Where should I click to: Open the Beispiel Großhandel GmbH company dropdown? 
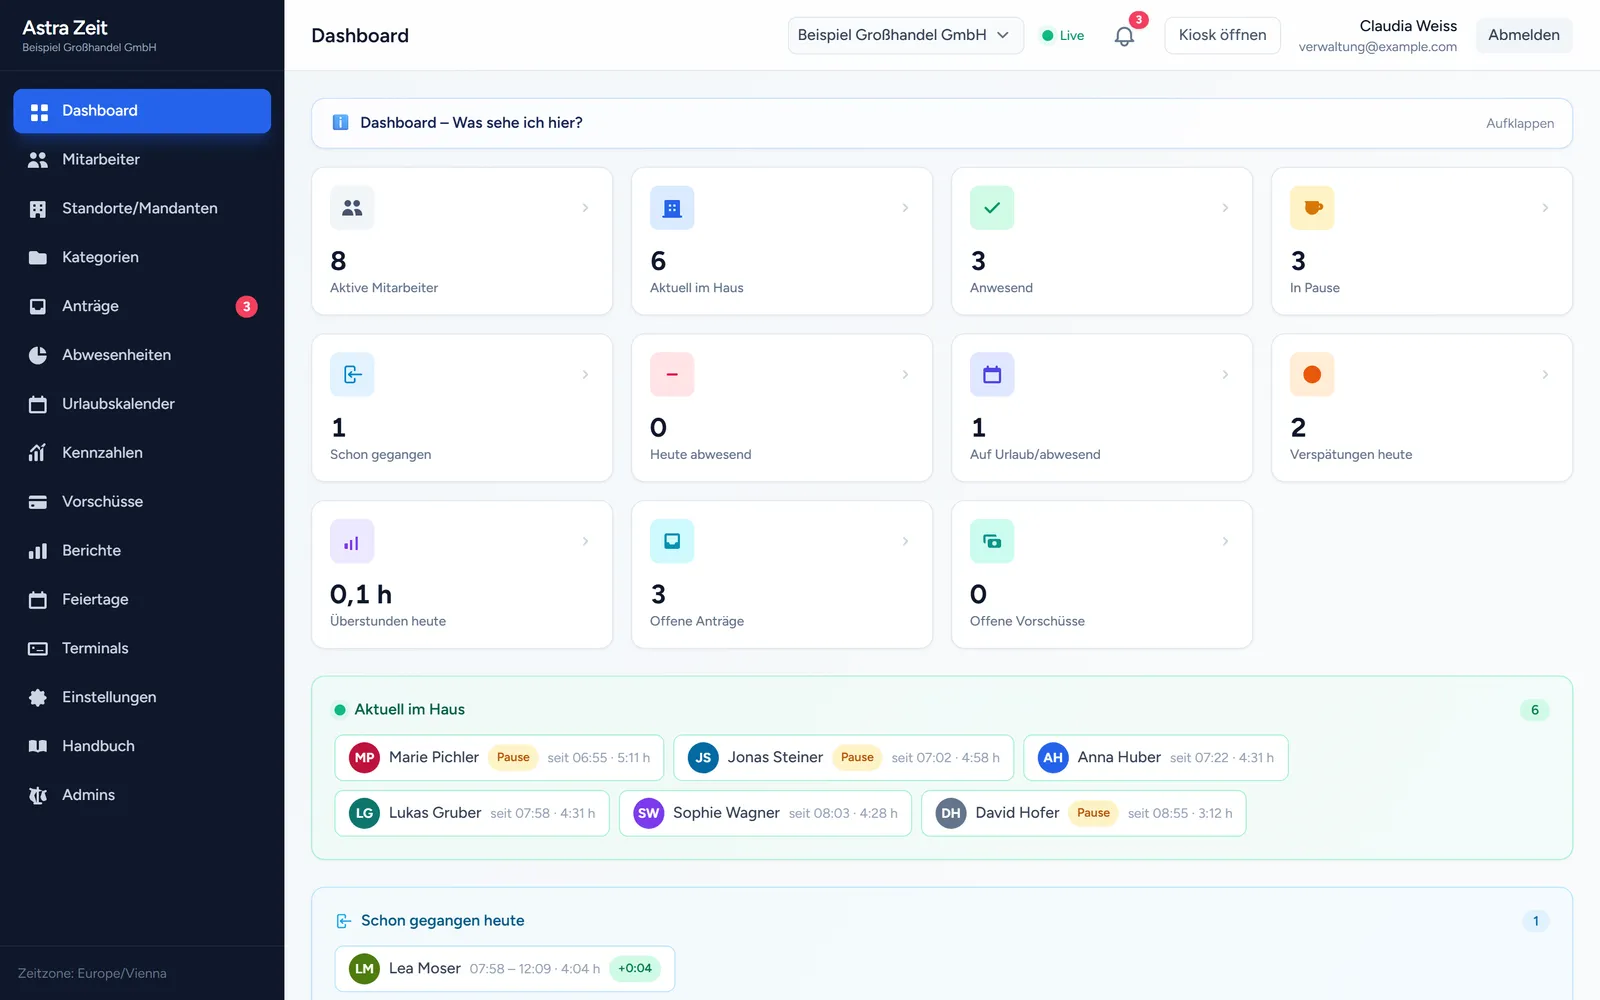[x=905, y=36]
